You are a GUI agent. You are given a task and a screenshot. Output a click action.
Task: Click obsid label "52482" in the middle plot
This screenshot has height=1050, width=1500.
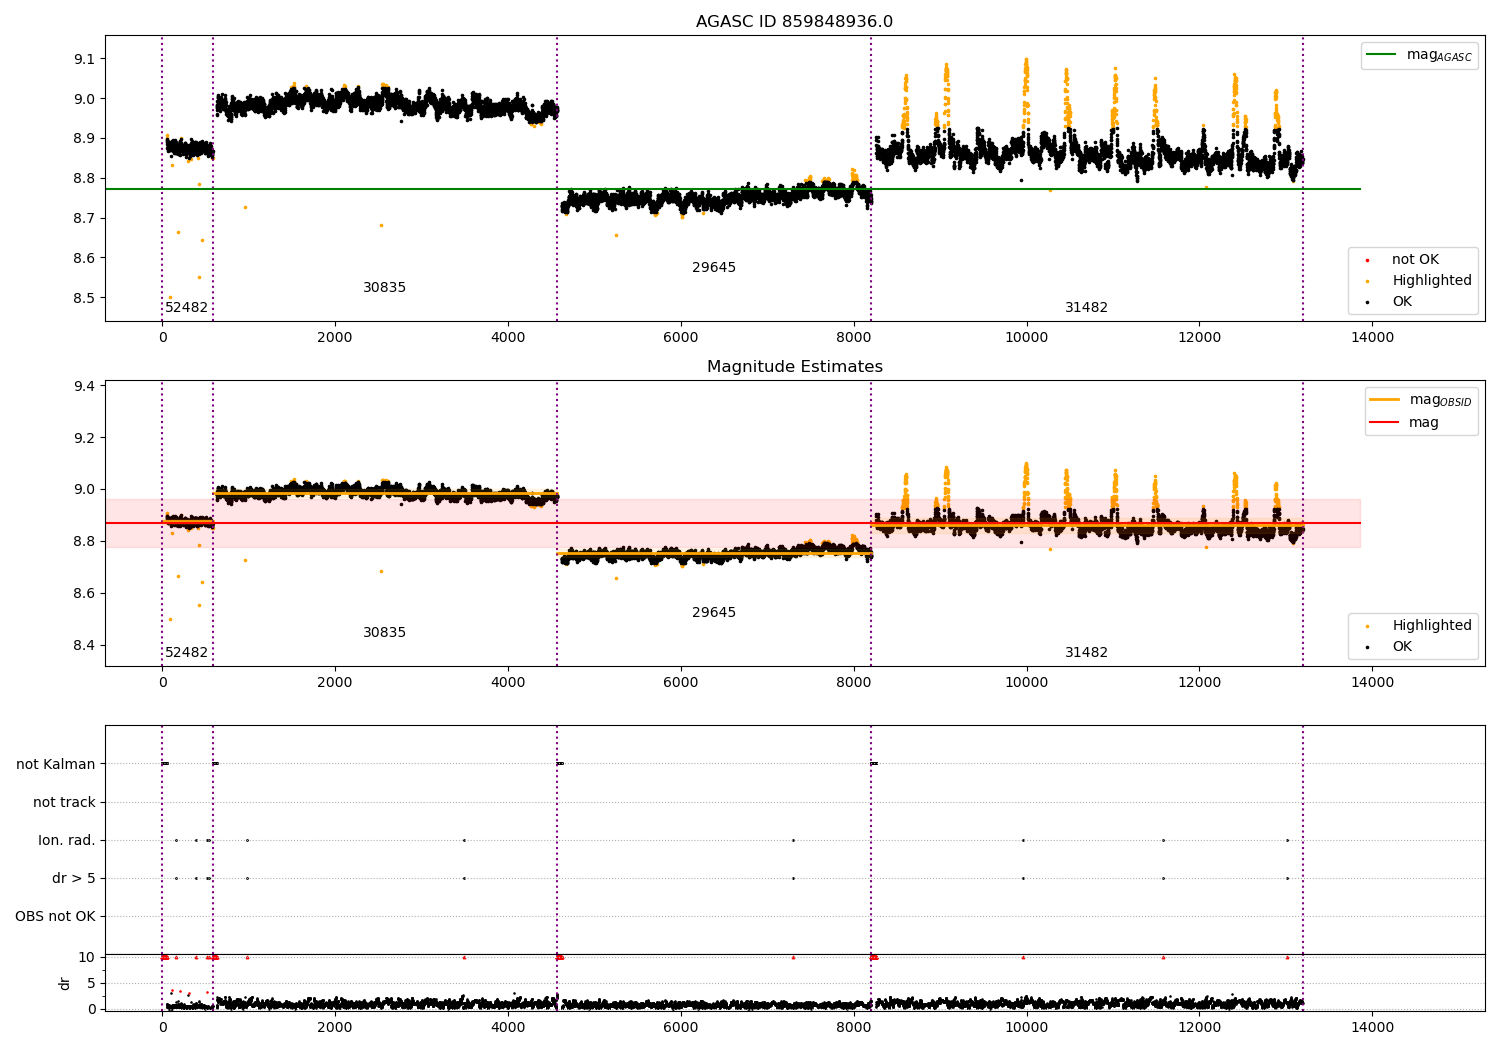coord(187,652)
